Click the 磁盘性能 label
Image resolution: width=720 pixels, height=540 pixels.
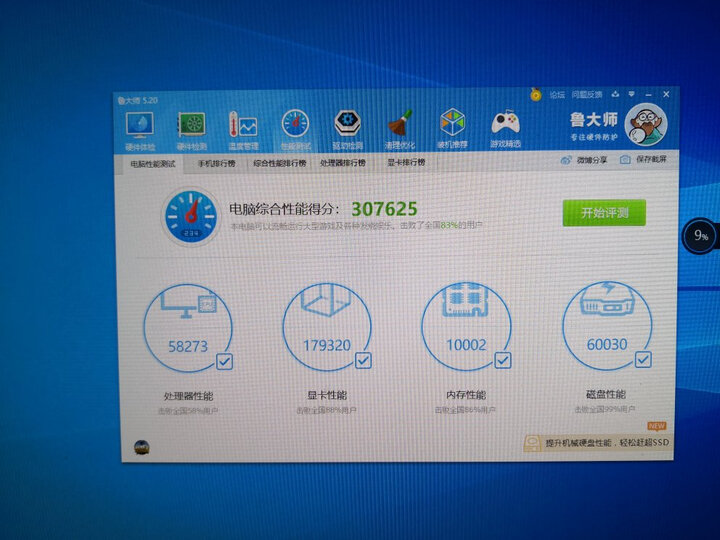(606, 394)
